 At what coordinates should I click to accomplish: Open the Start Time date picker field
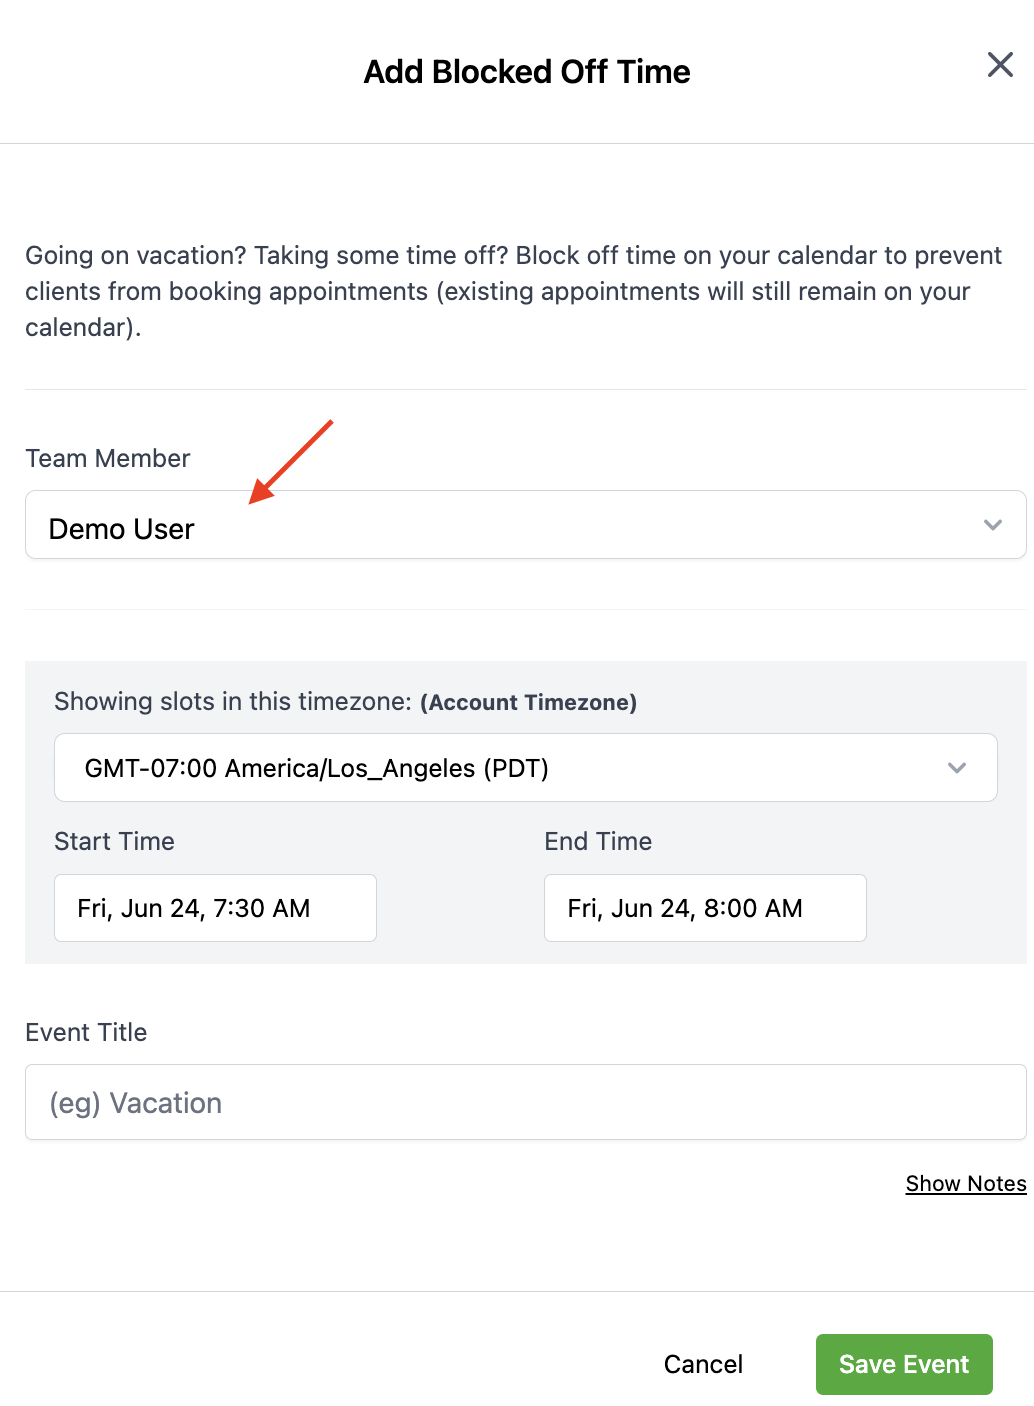click(215, 908)
